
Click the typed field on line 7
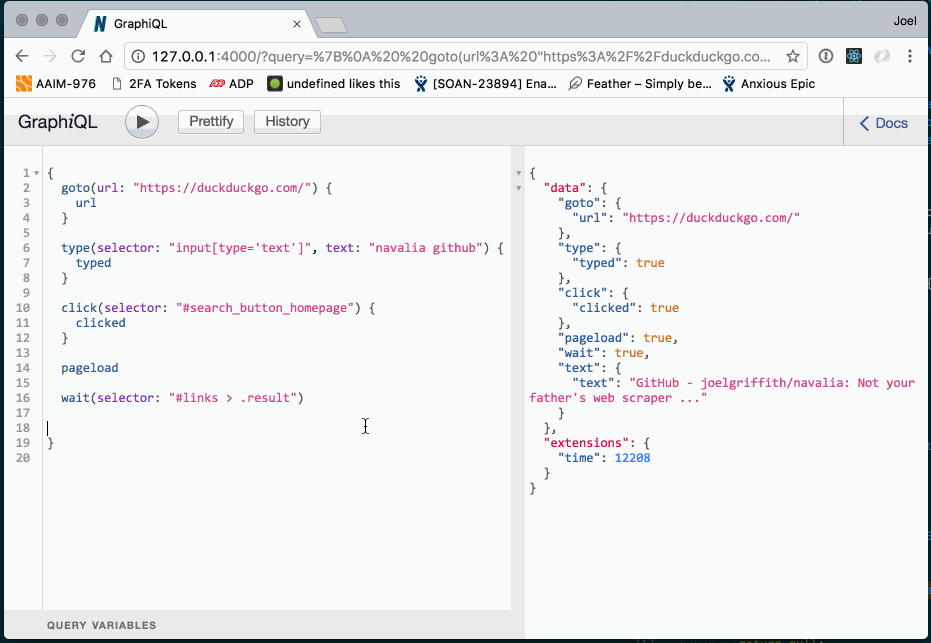tap(93, 263)
